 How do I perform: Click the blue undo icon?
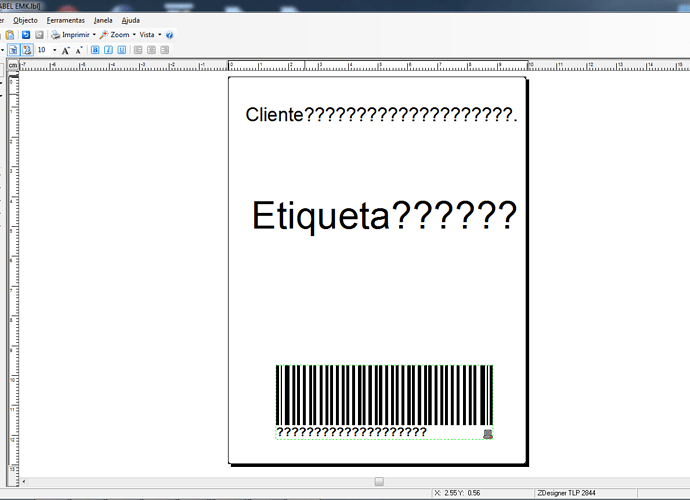[x=26, y=35]
